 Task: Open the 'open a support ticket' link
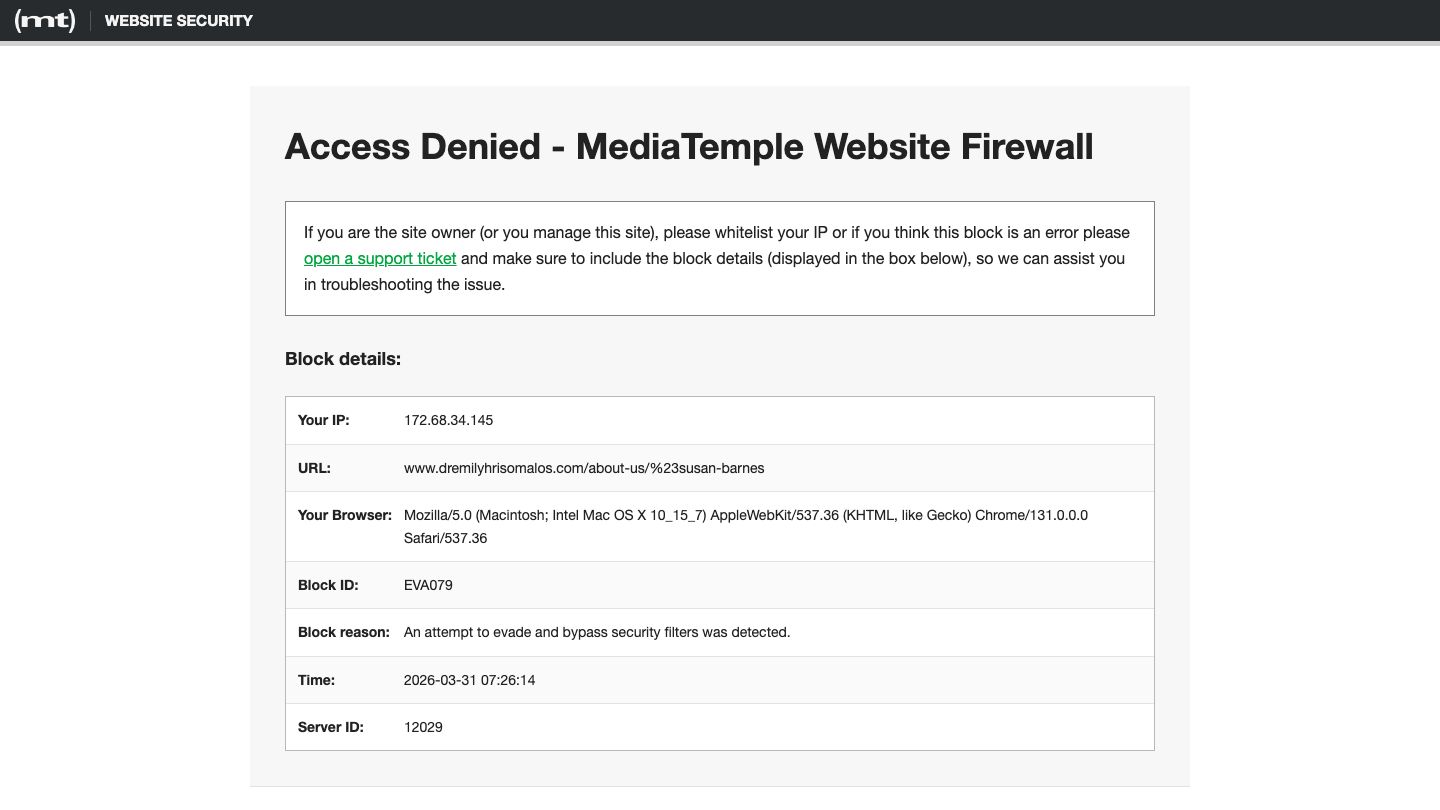pos(380,258)
